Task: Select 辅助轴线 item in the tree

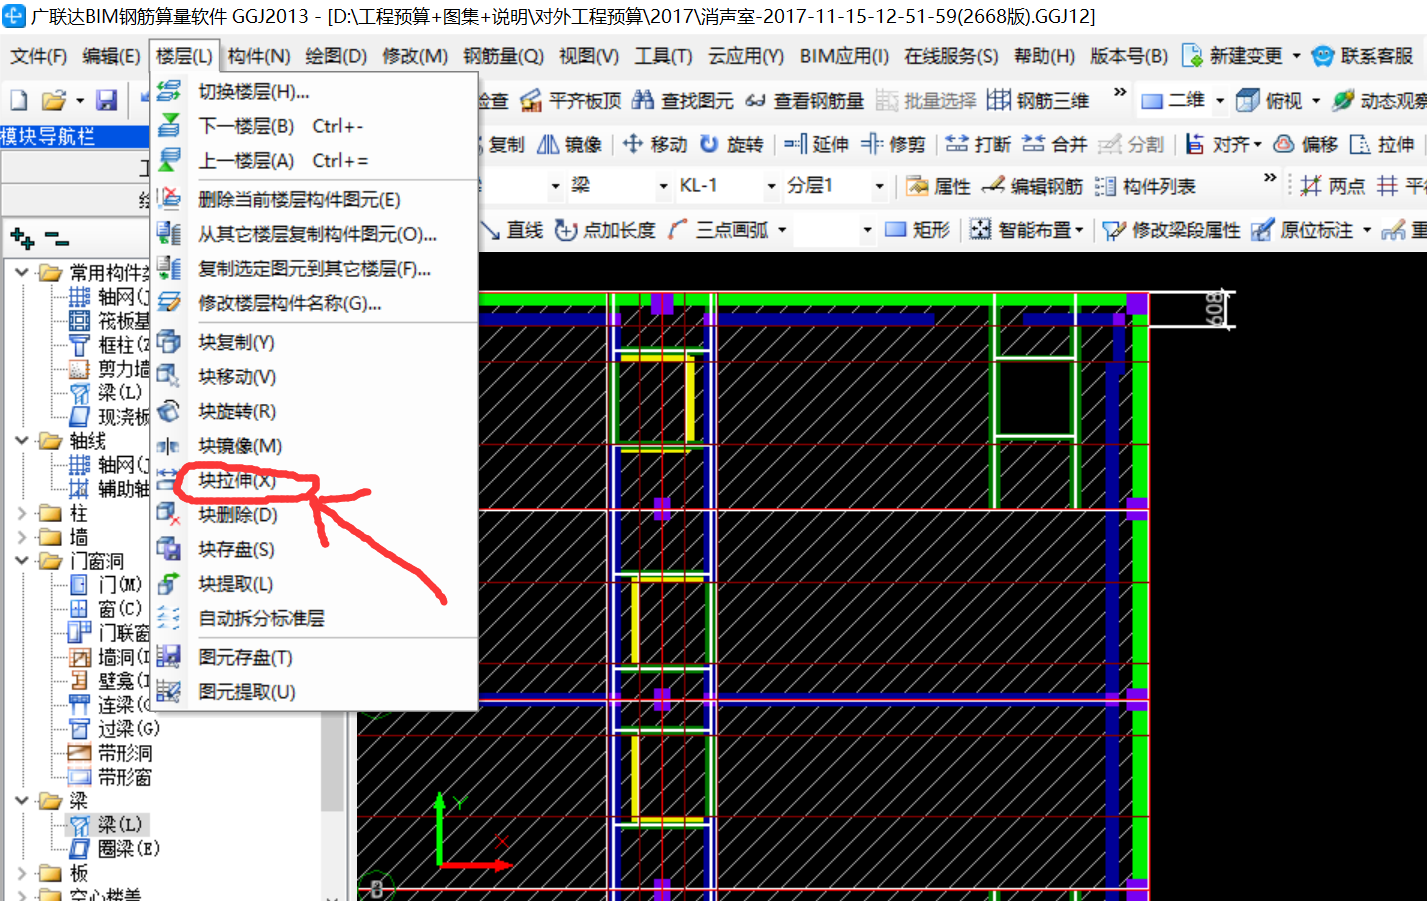Action: (109, 489)
